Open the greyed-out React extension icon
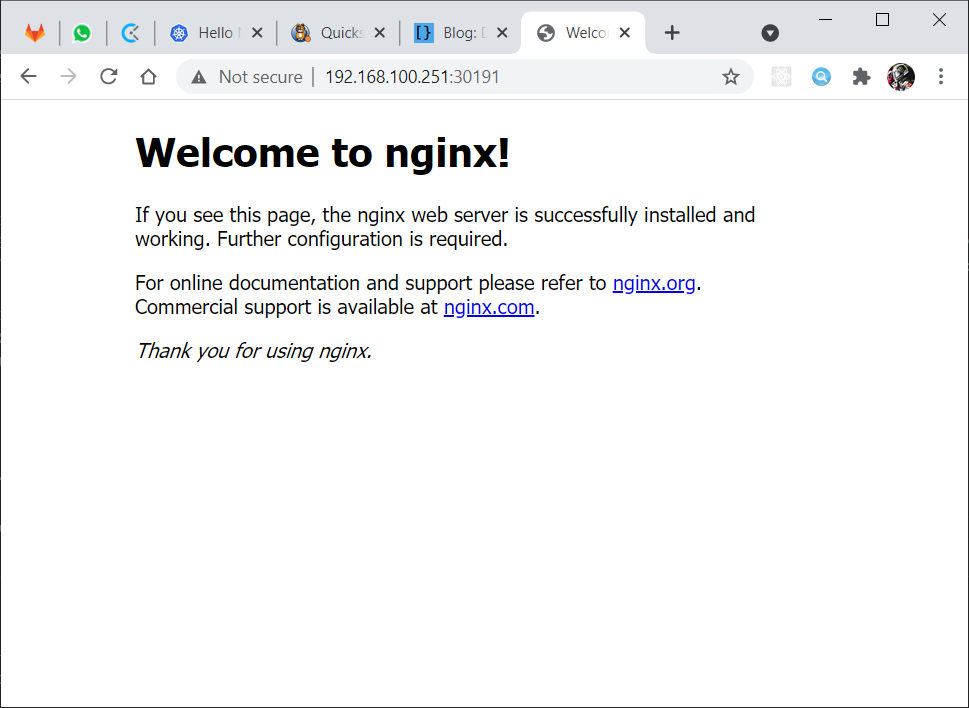969x708 pixels. tap(781, 77)
